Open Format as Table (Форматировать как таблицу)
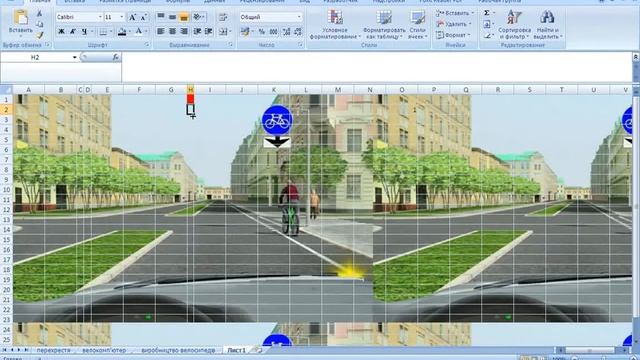This screenshot has width=640, height=360. (x=384, y=24)
